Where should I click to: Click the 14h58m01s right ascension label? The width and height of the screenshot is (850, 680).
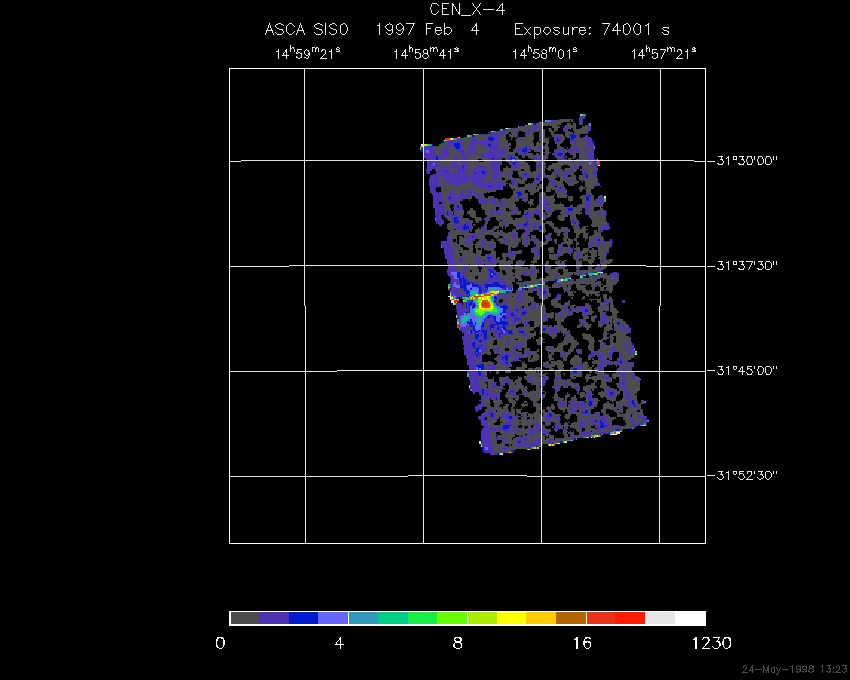tap(545, 53)
